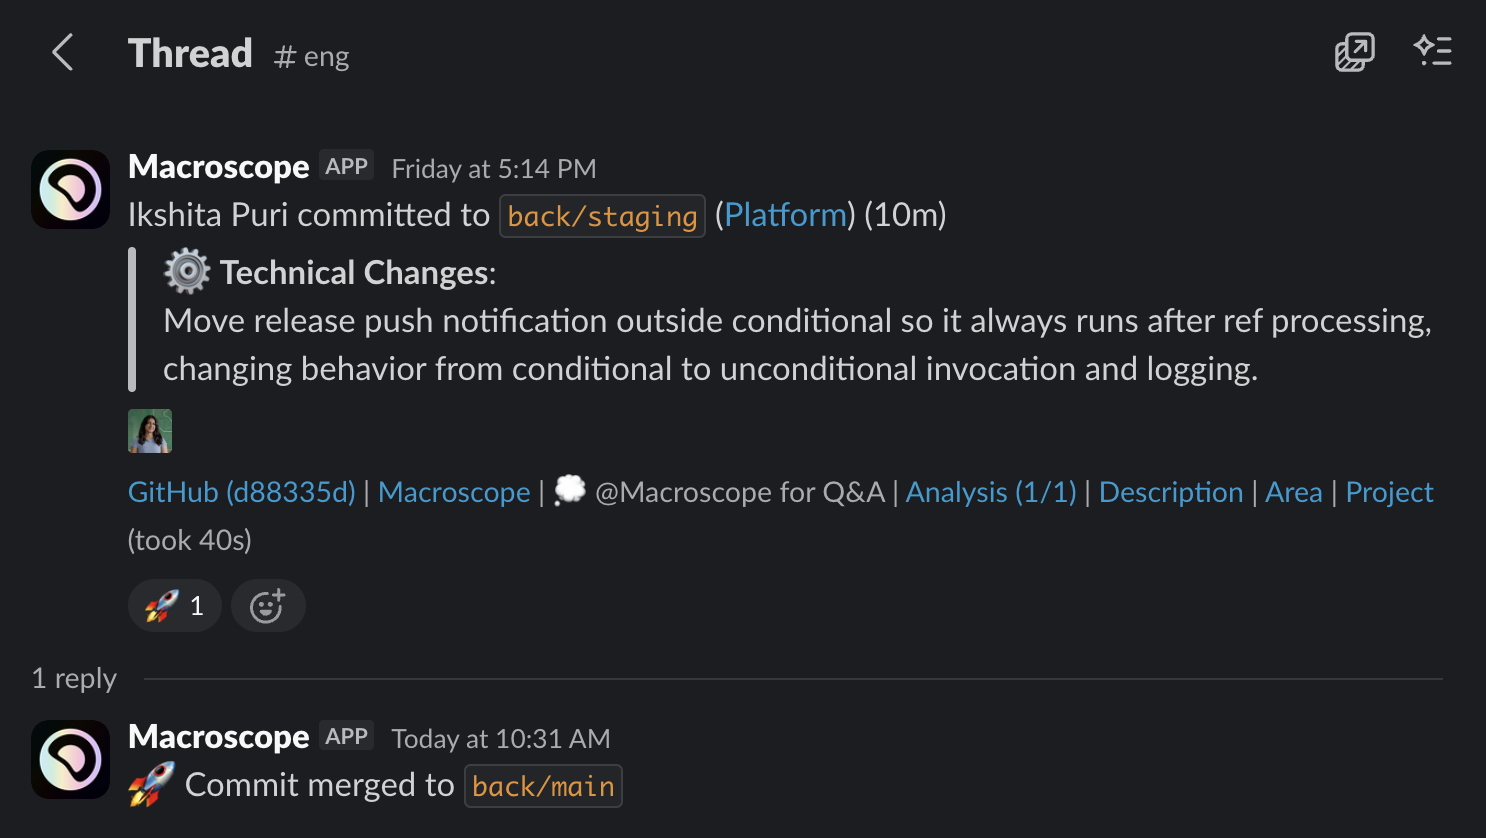Open the second Macroscope avatar in the reply
Screen dimensions: 1486x838
pyautogui.click(x=69, y=759)
